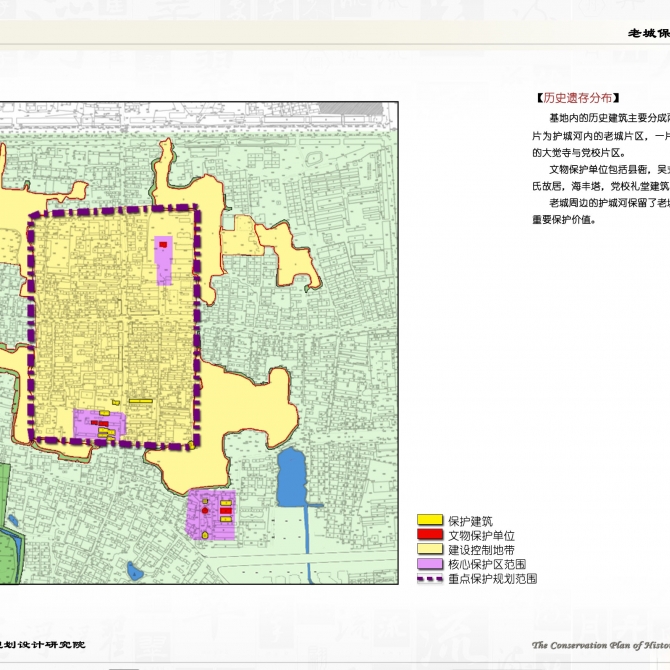
Task: Click the blue rectangular pond on the map
Action: 292,478
